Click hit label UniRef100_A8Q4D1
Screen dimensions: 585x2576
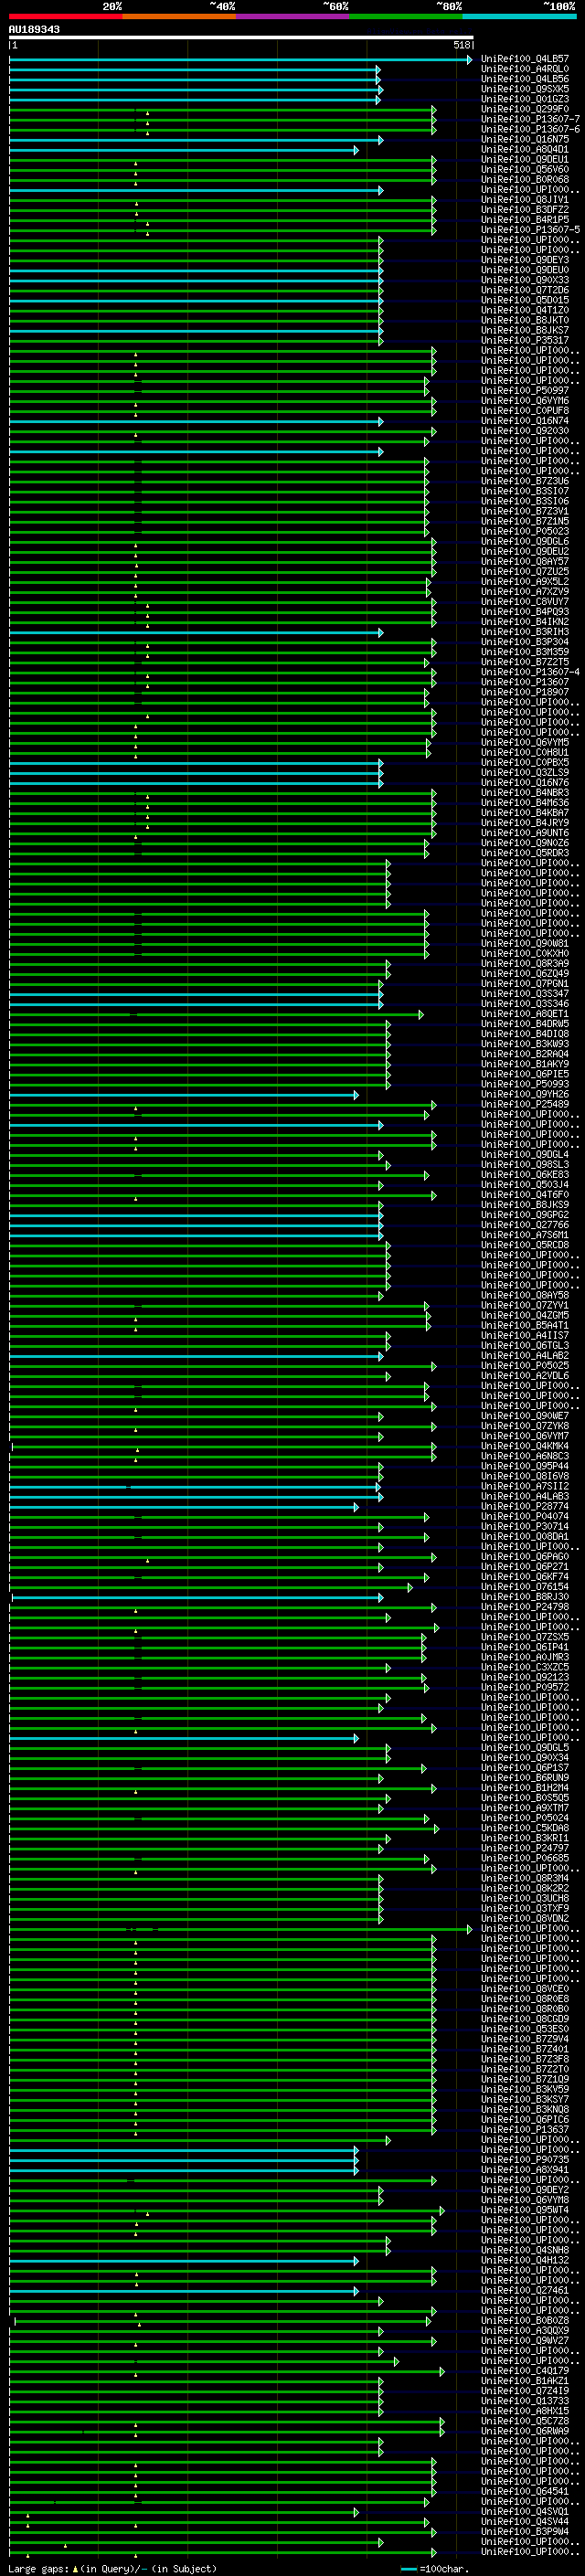click(525, 149)
